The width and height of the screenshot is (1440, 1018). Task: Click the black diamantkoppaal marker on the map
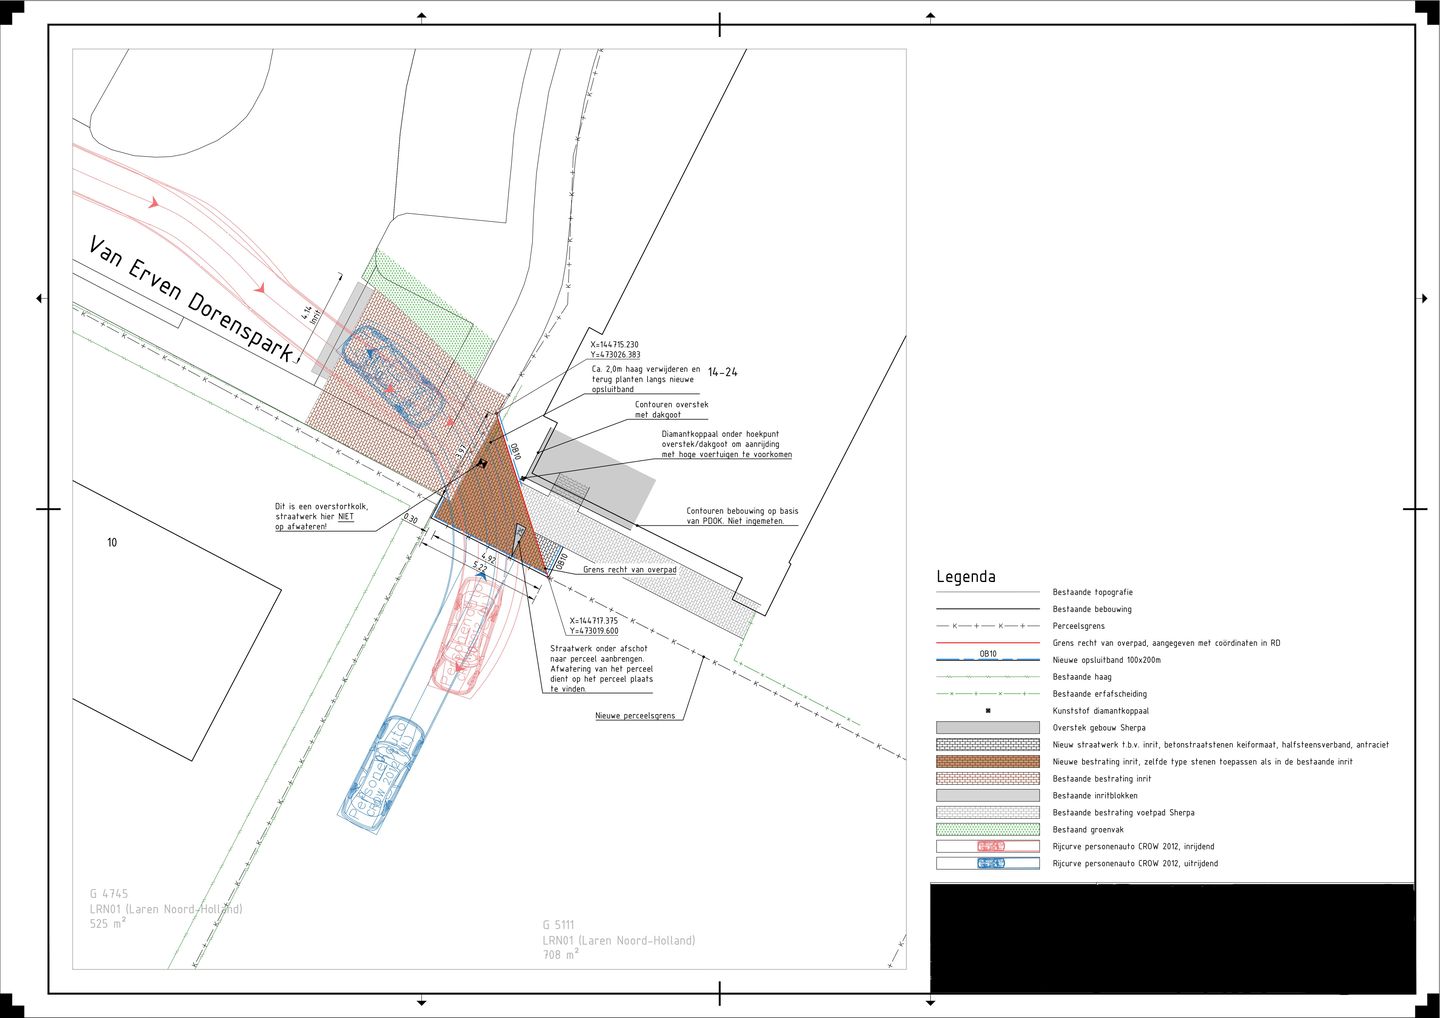pyautogui.click(x=481, y=464)
